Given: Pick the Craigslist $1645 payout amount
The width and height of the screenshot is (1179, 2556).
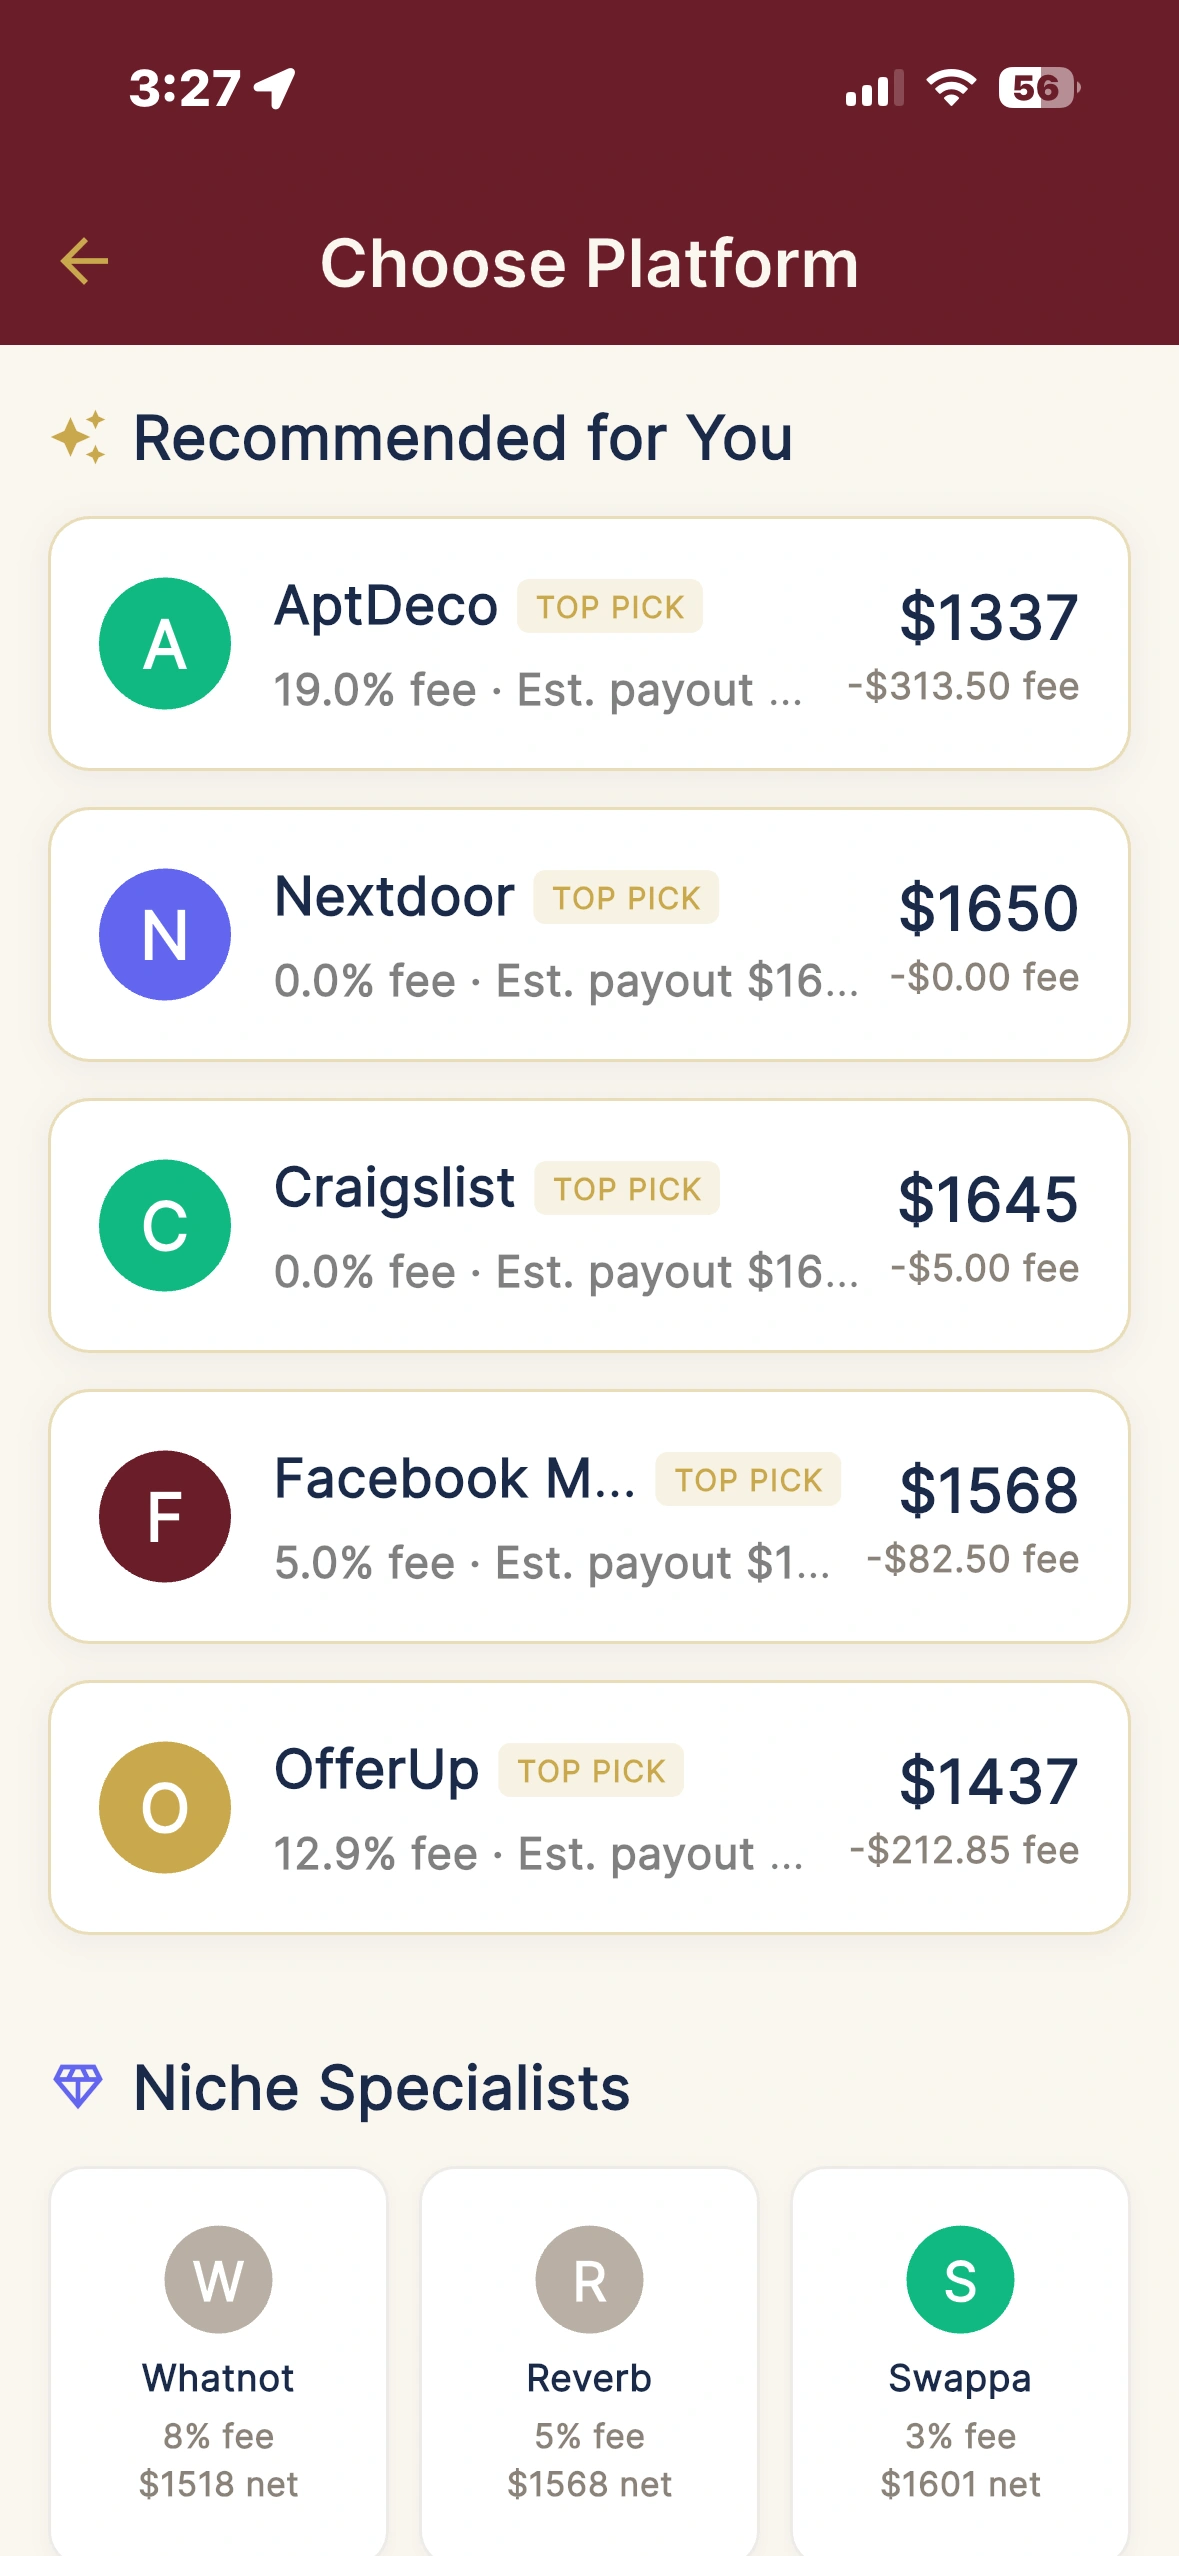Looking at the screenshot, I should (988, 1199).
